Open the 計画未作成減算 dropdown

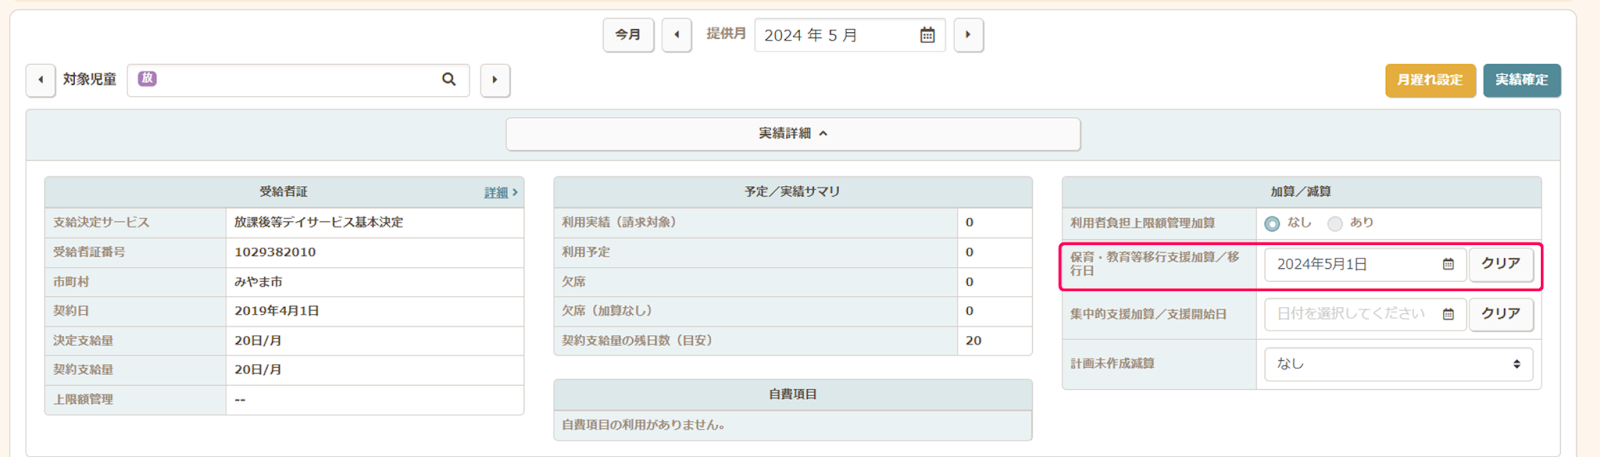1398,364
